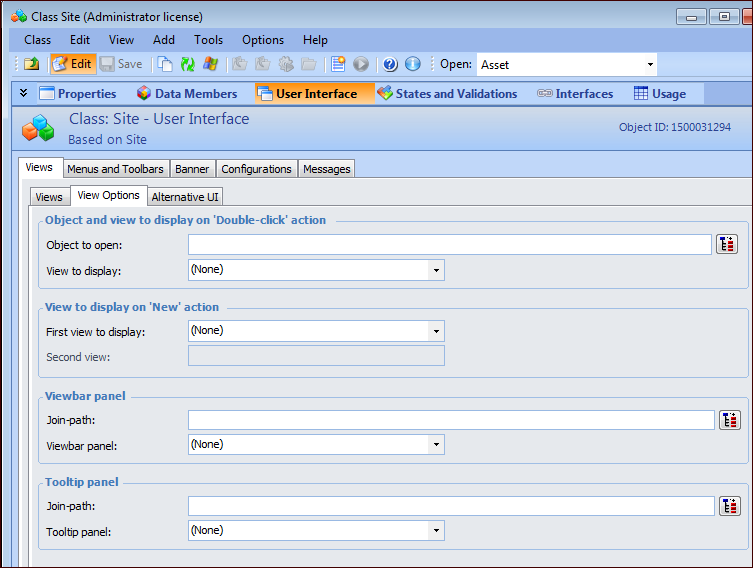Expand the Viewbar panel dropdown

(436, 445)
